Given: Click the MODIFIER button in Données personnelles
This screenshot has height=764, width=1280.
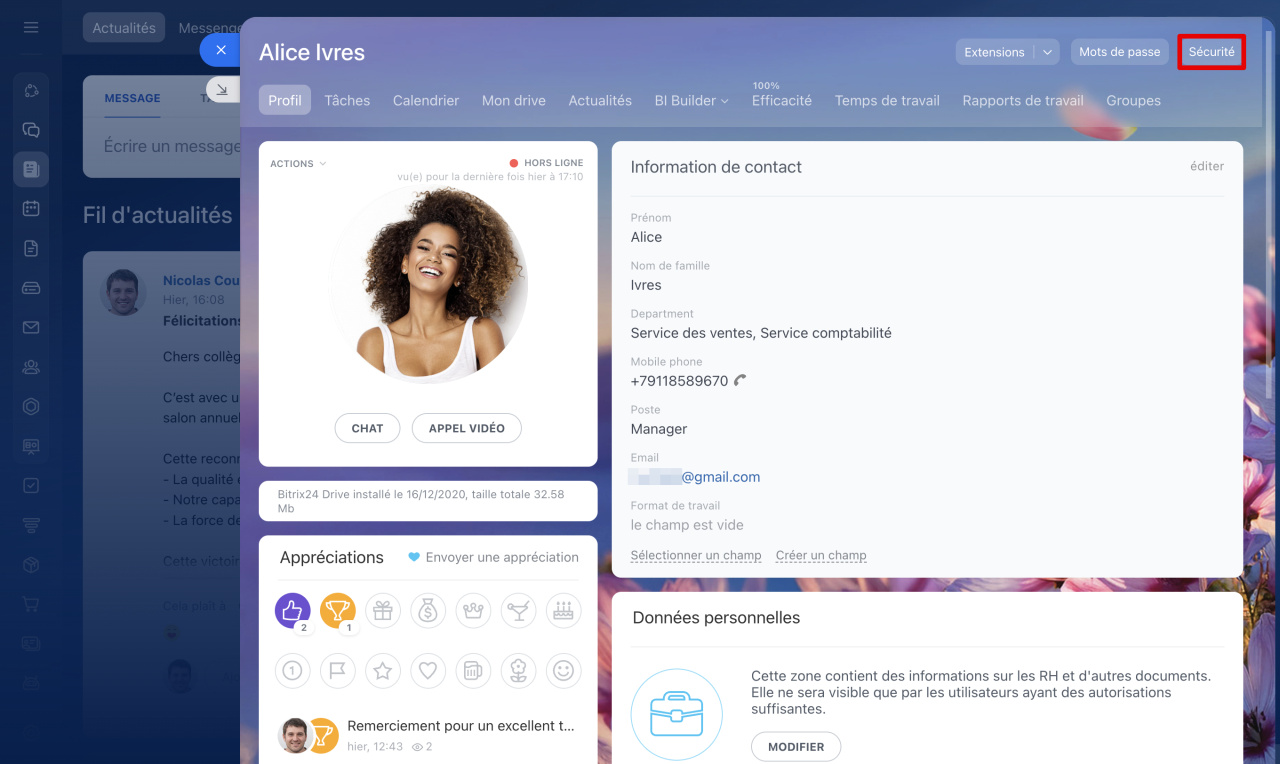Looking at the screenshot, I should (796, 747).
